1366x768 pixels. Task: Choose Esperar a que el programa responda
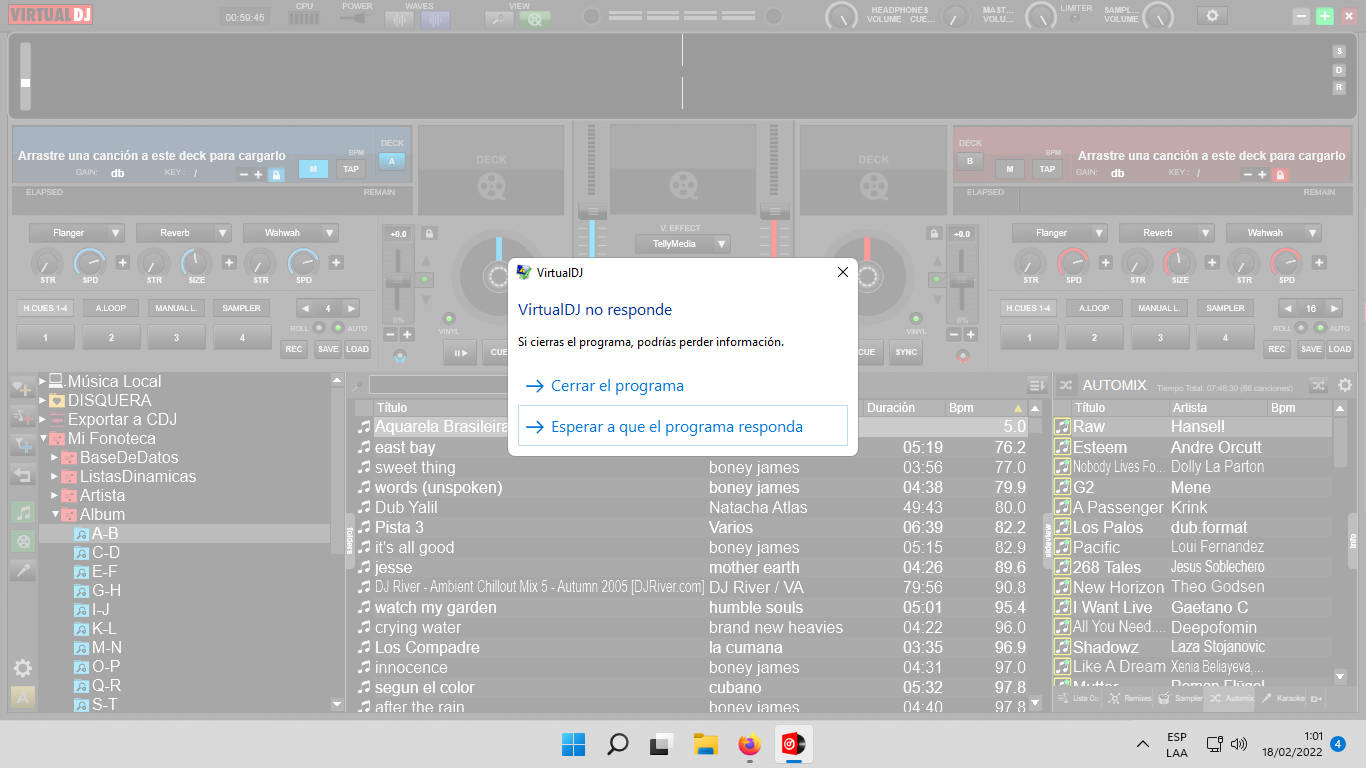click(x=683, y=426)
